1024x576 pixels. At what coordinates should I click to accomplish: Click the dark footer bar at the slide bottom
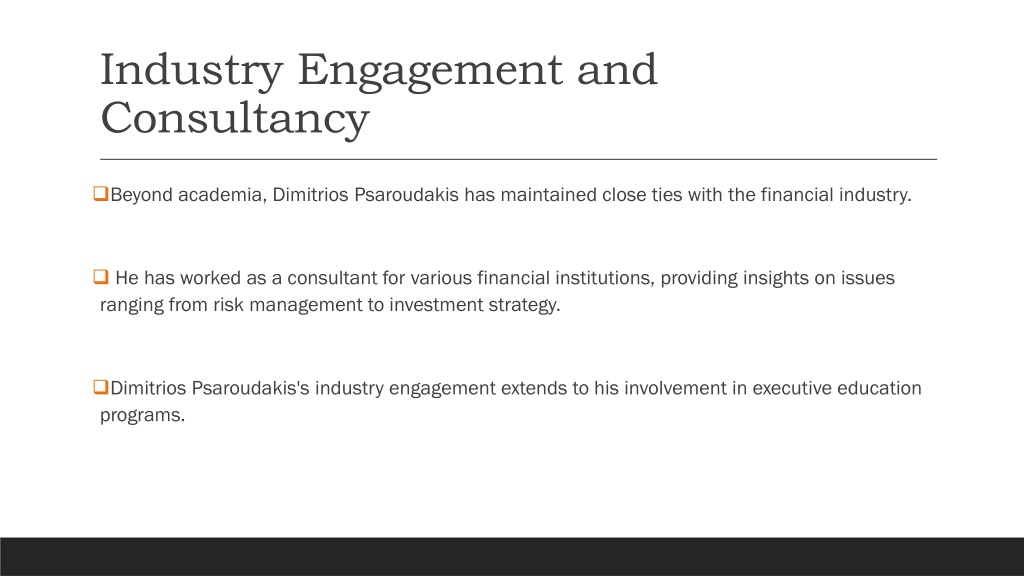[x=512, y=556]
